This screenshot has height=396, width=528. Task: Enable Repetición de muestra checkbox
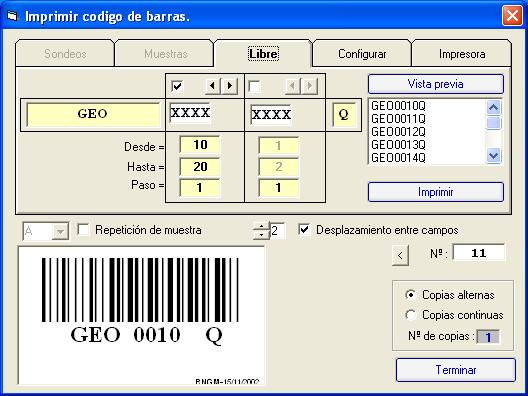click(x=83, y=230)
